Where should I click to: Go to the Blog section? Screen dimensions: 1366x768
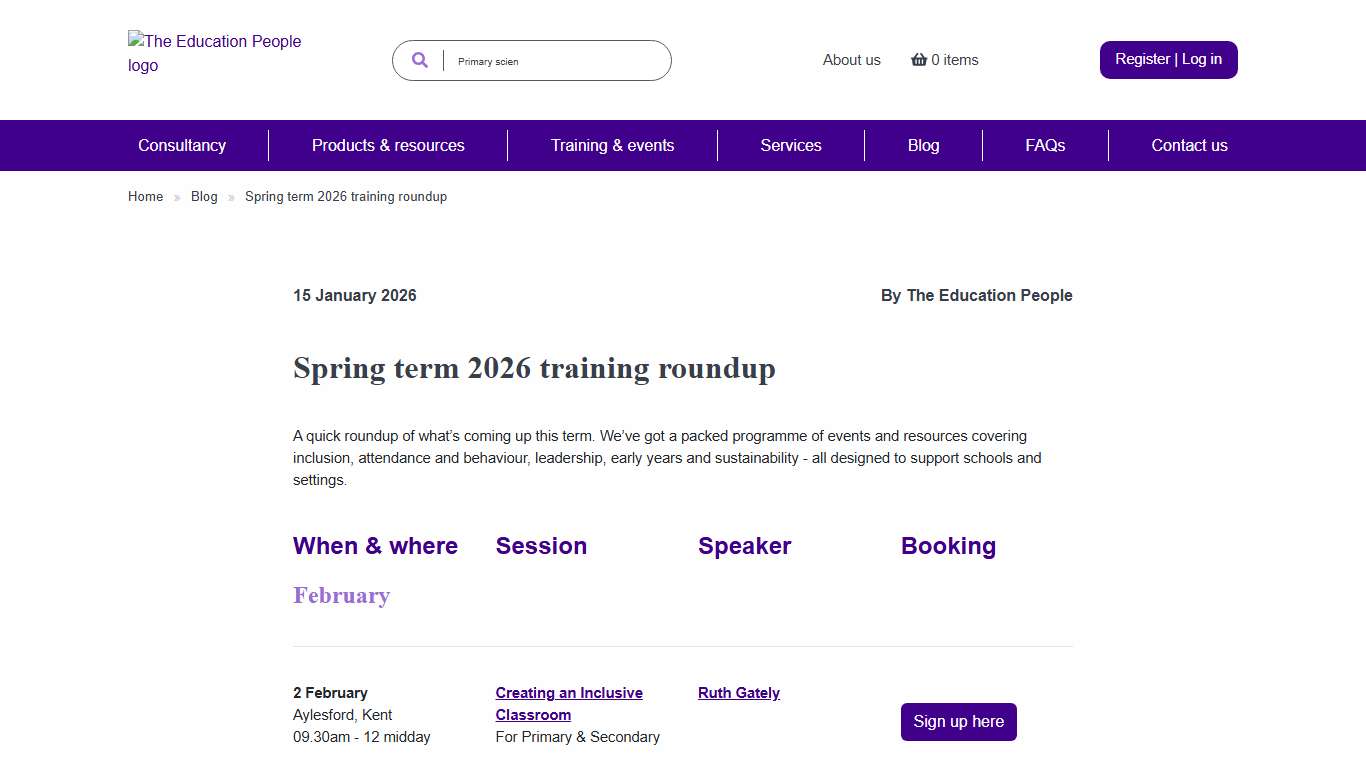(923, 145)
